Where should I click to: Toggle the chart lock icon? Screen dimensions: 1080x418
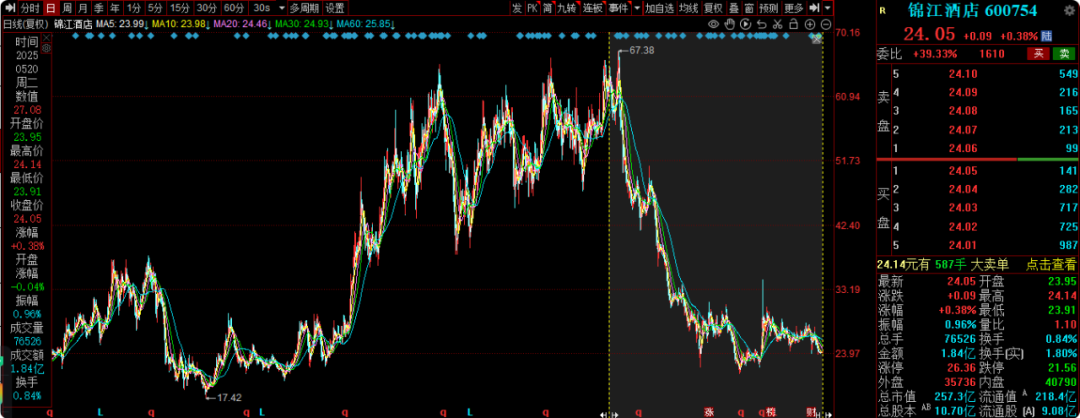[x=793, y=24]
